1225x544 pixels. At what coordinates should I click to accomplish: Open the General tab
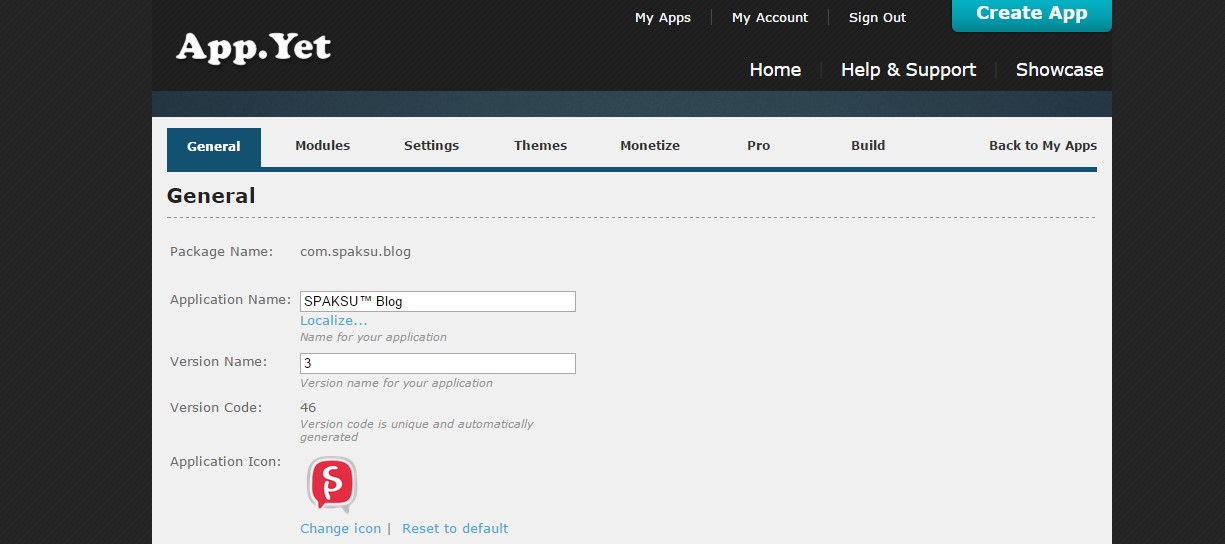[214, 146]
